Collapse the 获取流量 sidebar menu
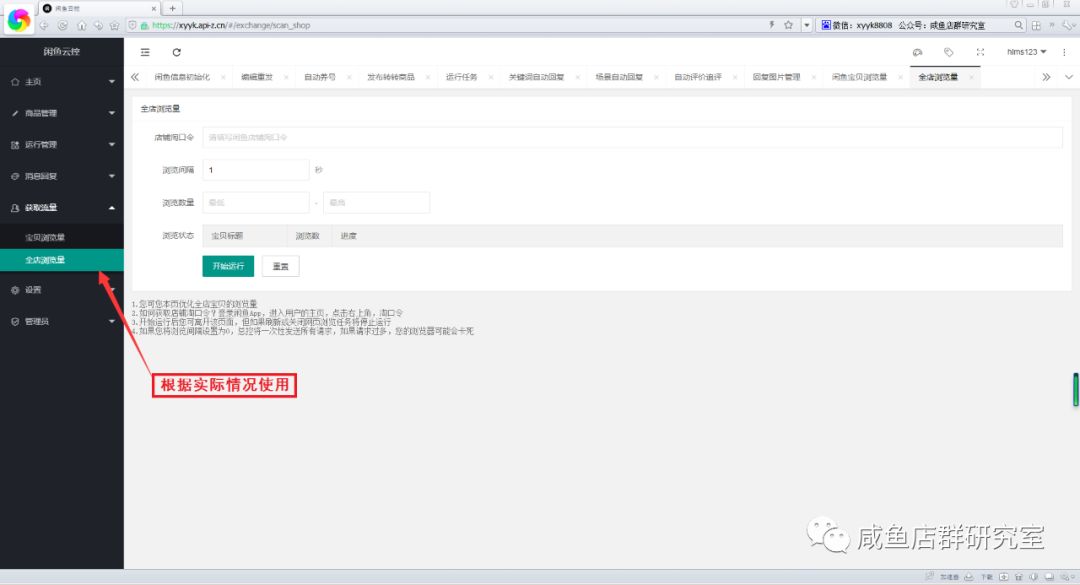The height and width of the screenshot is (585, 1080). [61, 208]
